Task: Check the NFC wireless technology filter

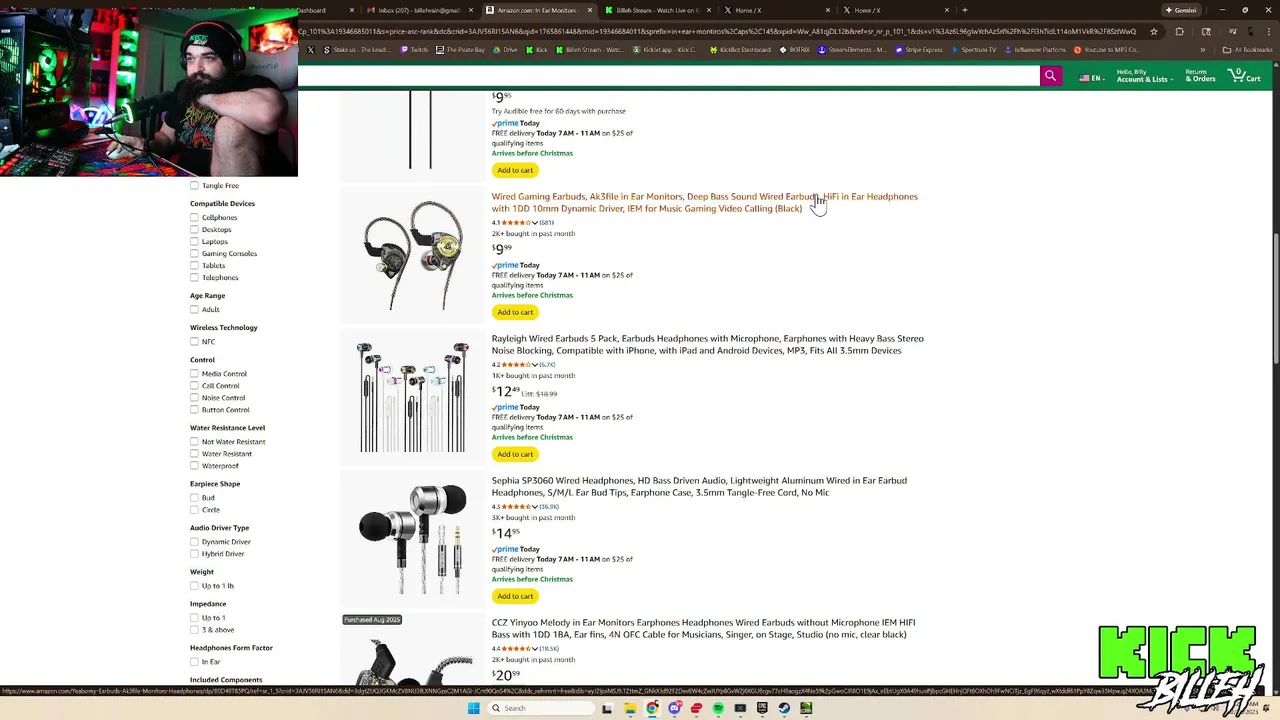Action: pos(194,341)
